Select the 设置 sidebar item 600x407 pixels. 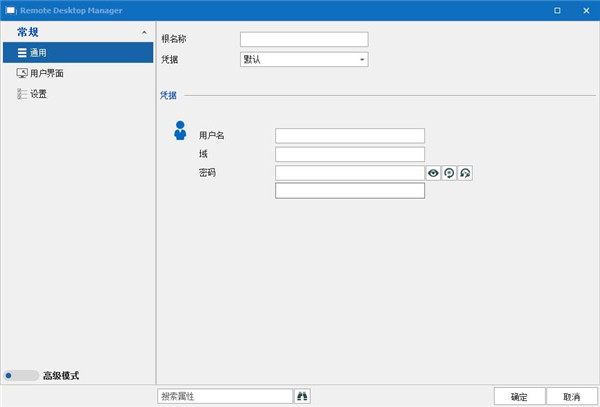[x=78, y=94]
